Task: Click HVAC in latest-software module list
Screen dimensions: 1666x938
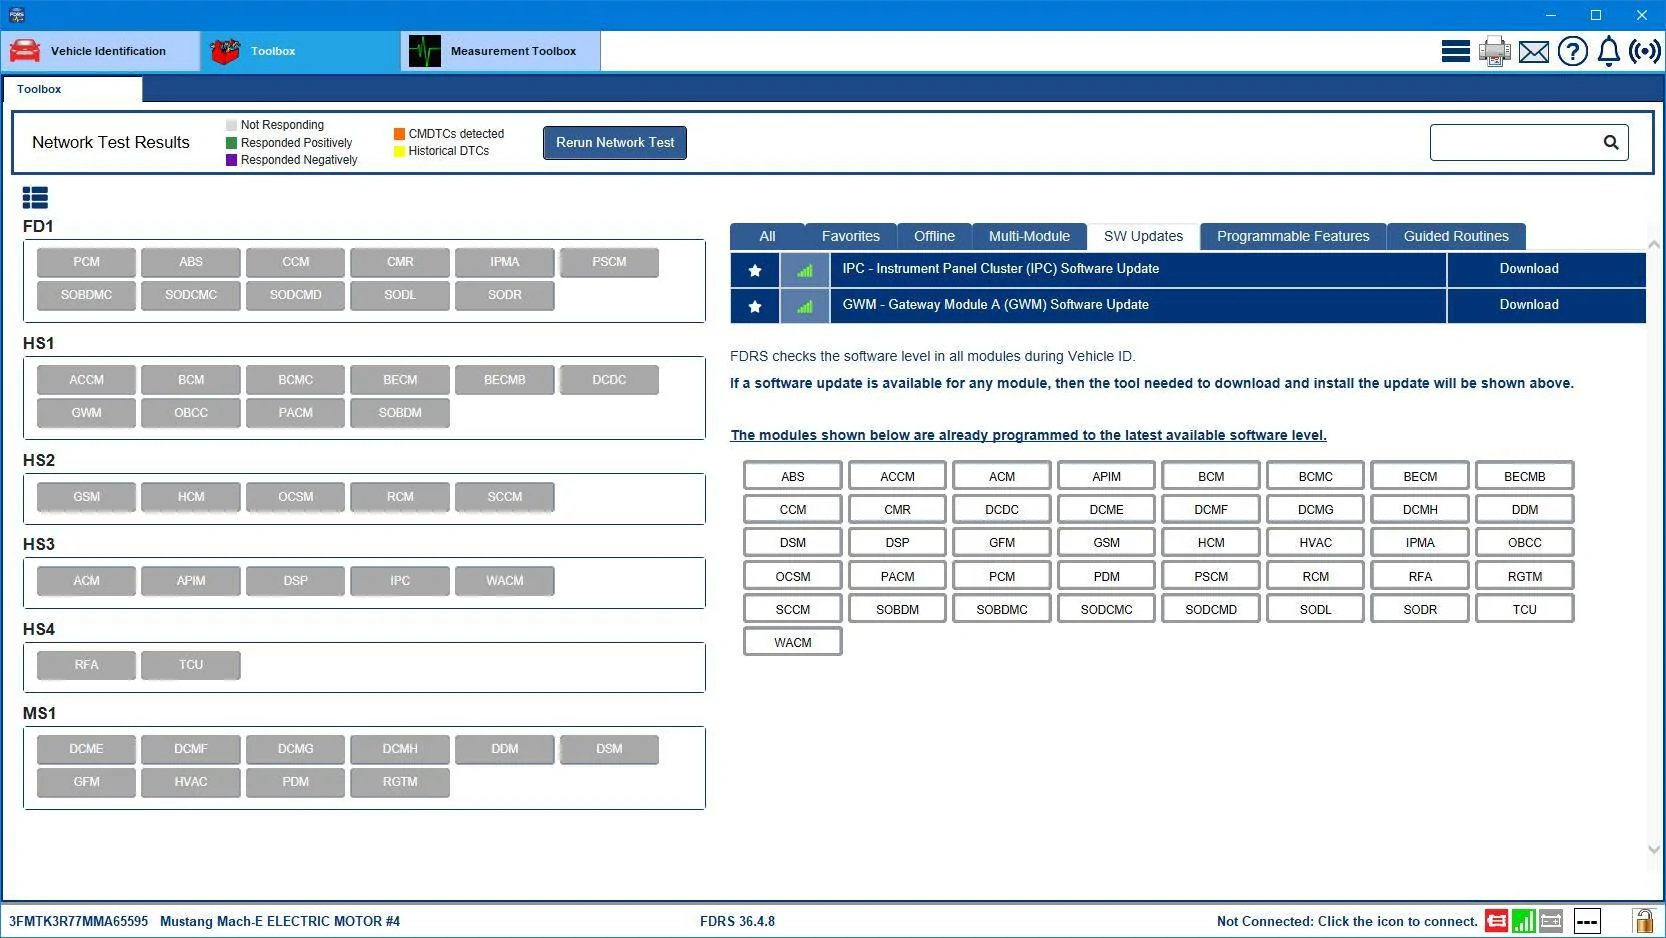Action: click(x=1315, y=543)
